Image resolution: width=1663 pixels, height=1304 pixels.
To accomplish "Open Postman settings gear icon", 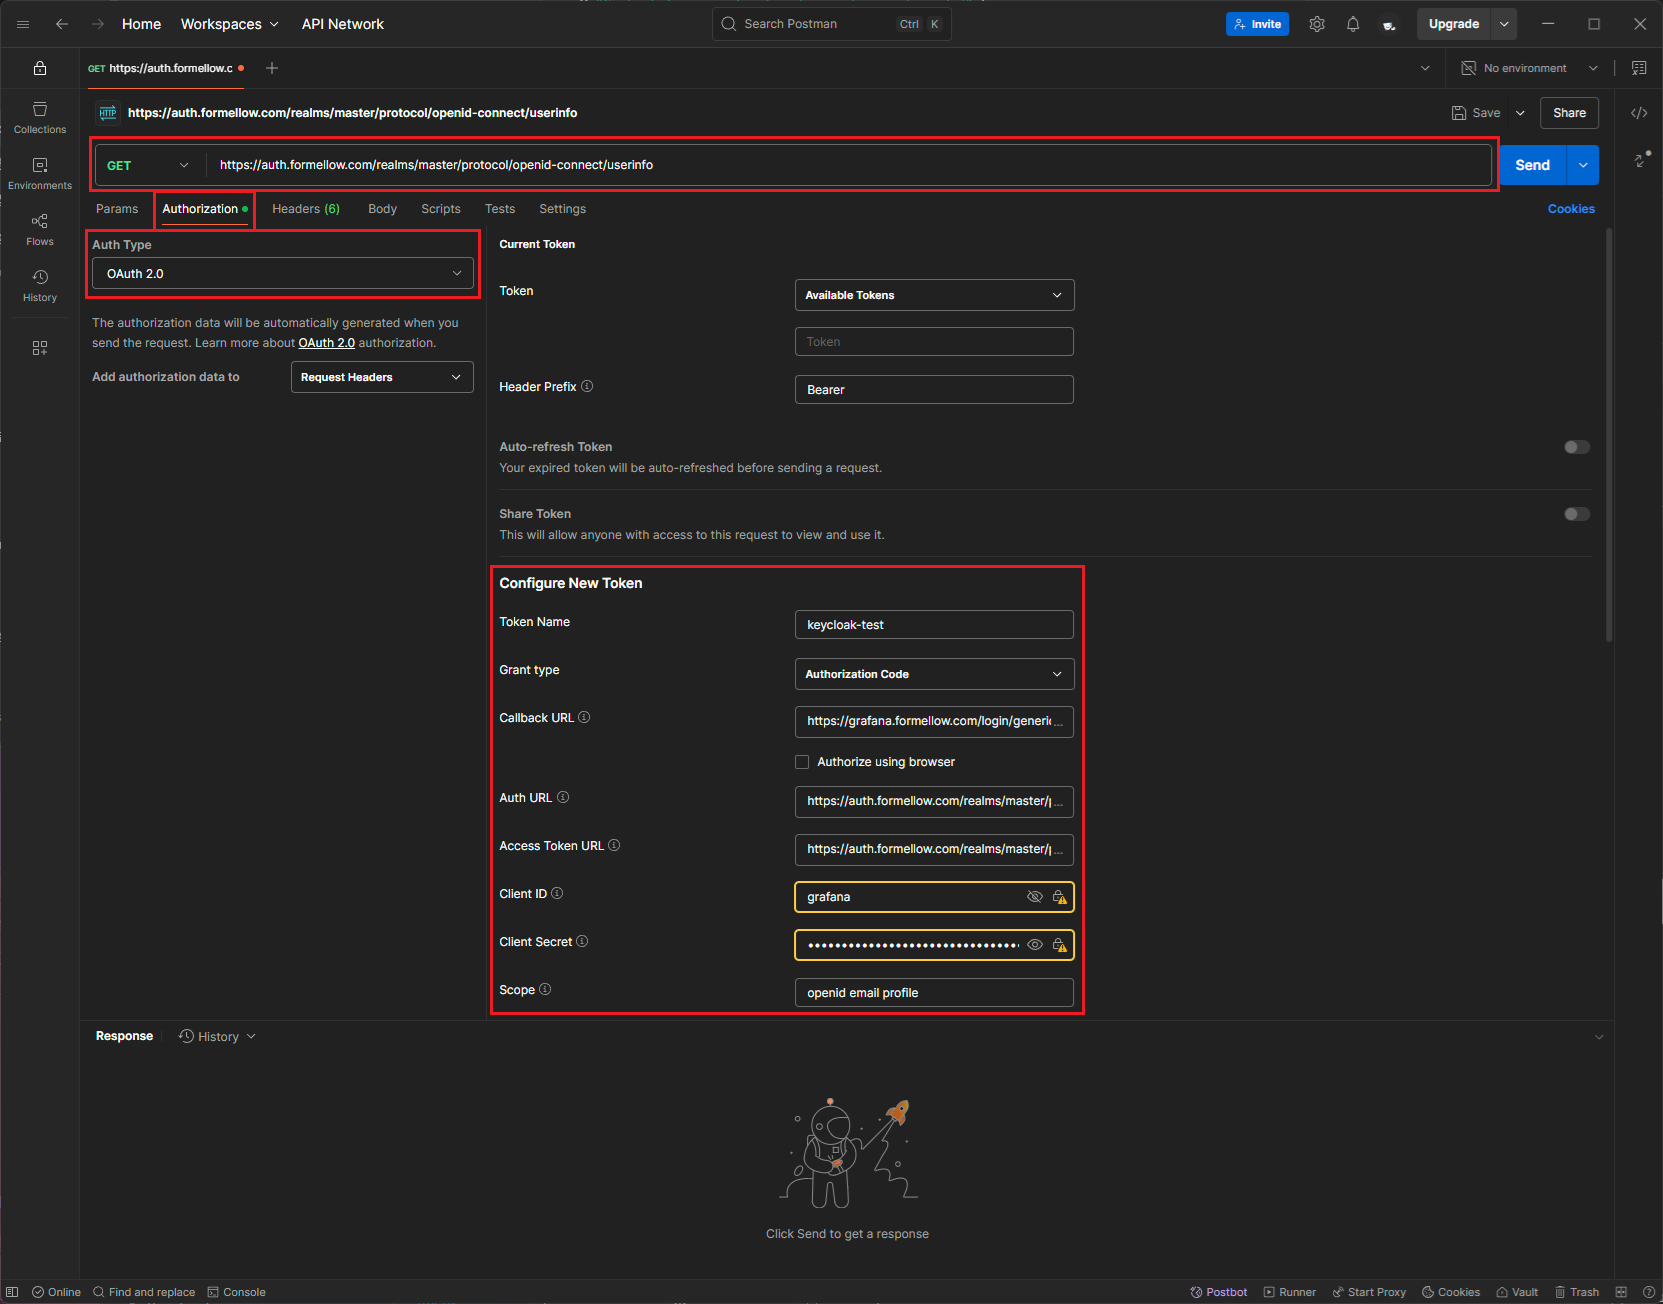I will pos(1317,24).
